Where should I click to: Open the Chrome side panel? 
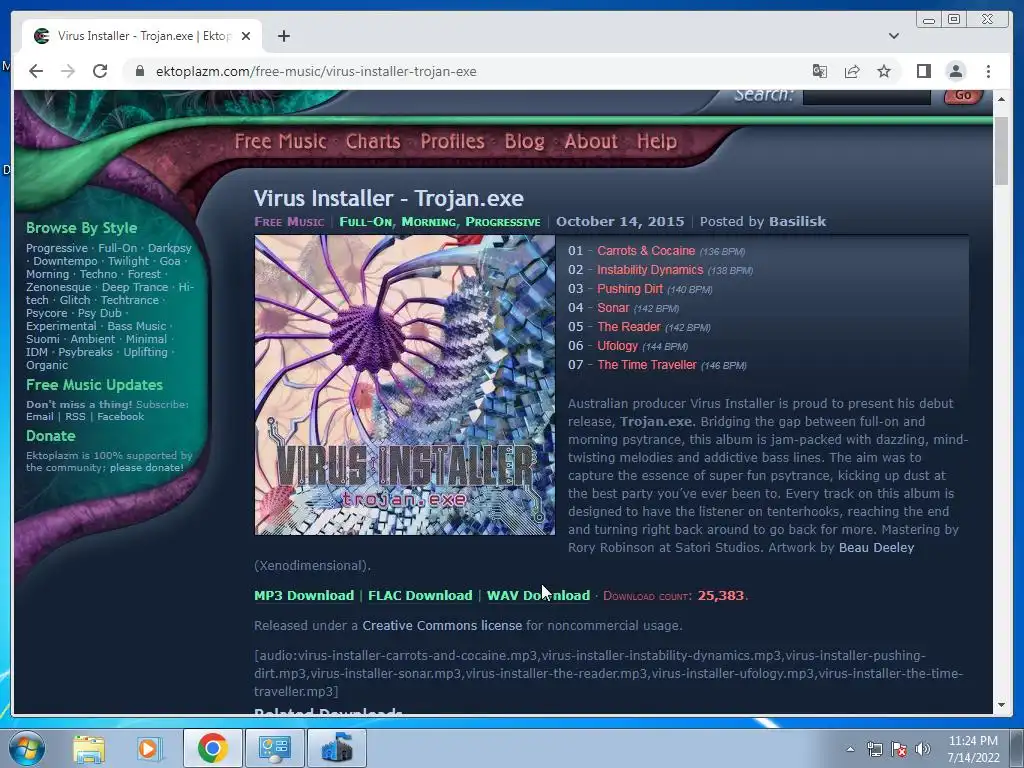(923, 71)
